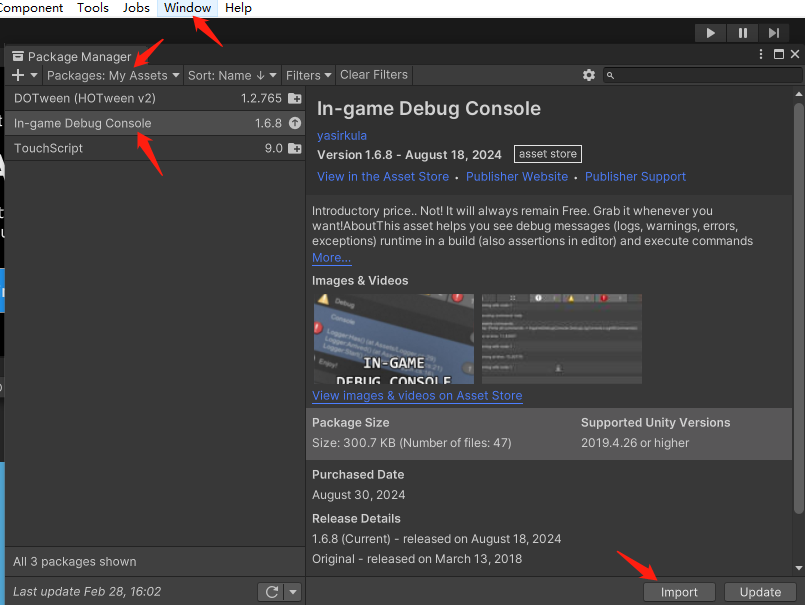The image size is (805, 605).
Task: Open the first In-Game Debug Console thumbnail
Action: coord(394,339)
